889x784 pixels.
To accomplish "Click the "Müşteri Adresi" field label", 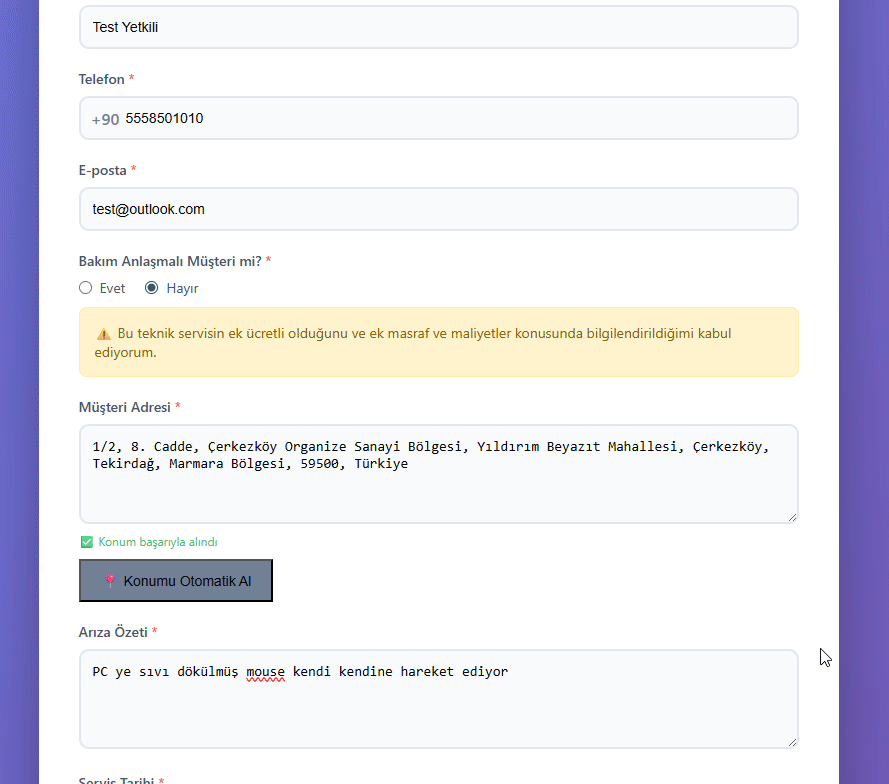I will (125, 407).
